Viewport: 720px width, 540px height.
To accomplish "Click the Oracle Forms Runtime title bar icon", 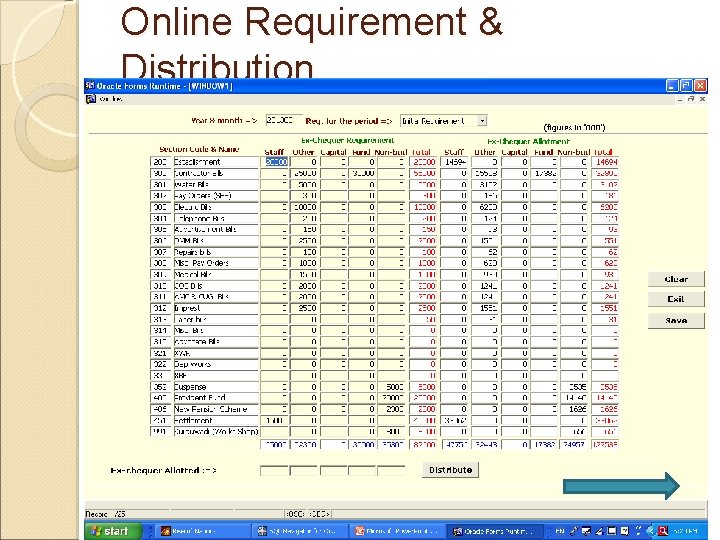I will 90,85.
